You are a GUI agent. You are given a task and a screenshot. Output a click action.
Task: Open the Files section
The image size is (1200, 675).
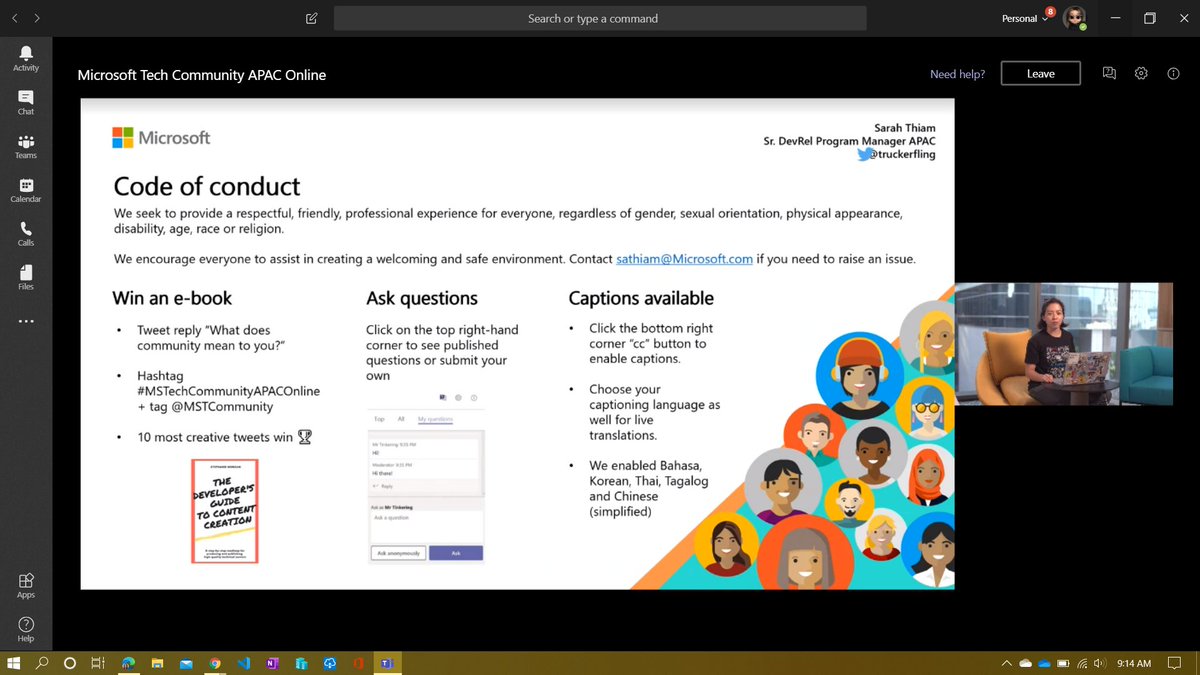tap(26, 277)
